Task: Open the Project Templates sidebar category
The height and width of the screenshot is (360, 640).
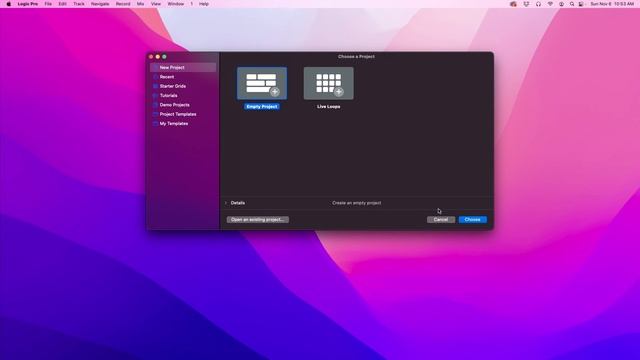Action: (183, 114)
